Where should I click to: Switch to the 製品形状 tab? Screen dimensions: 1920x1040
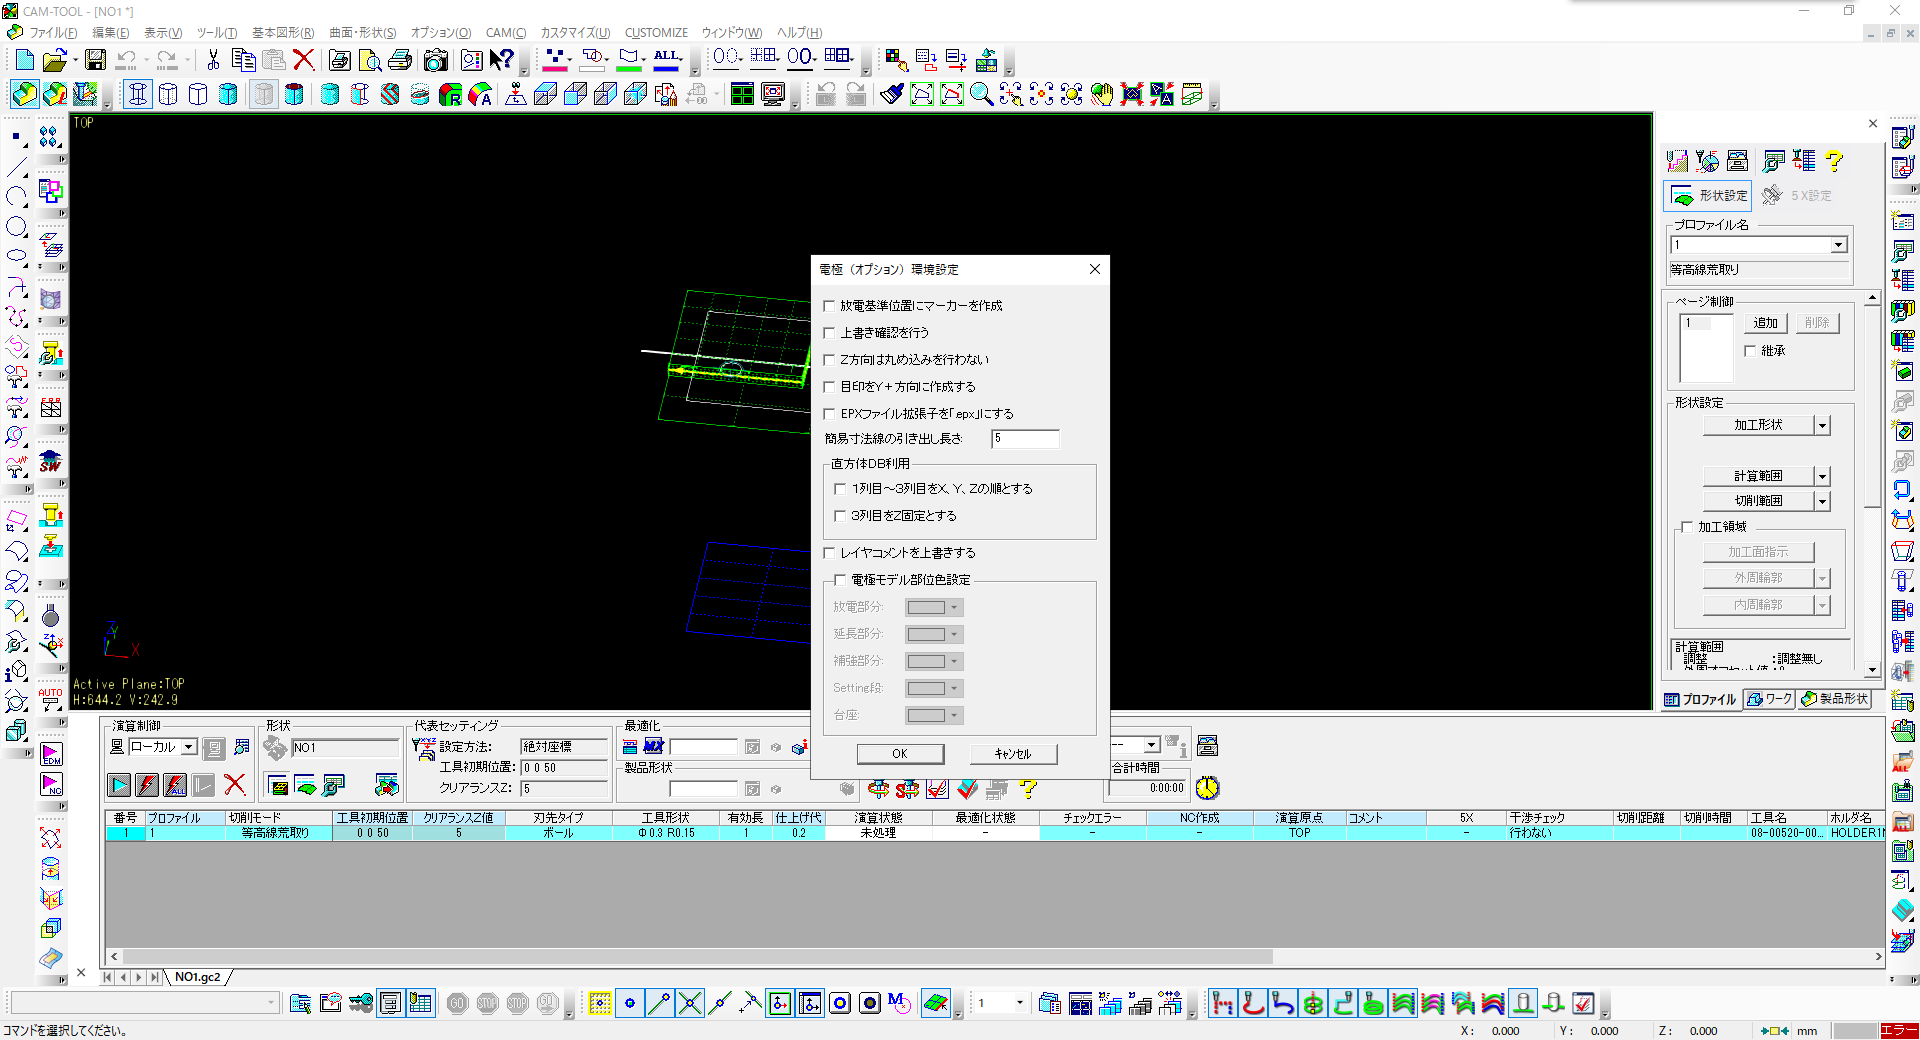click(1835, 699)
